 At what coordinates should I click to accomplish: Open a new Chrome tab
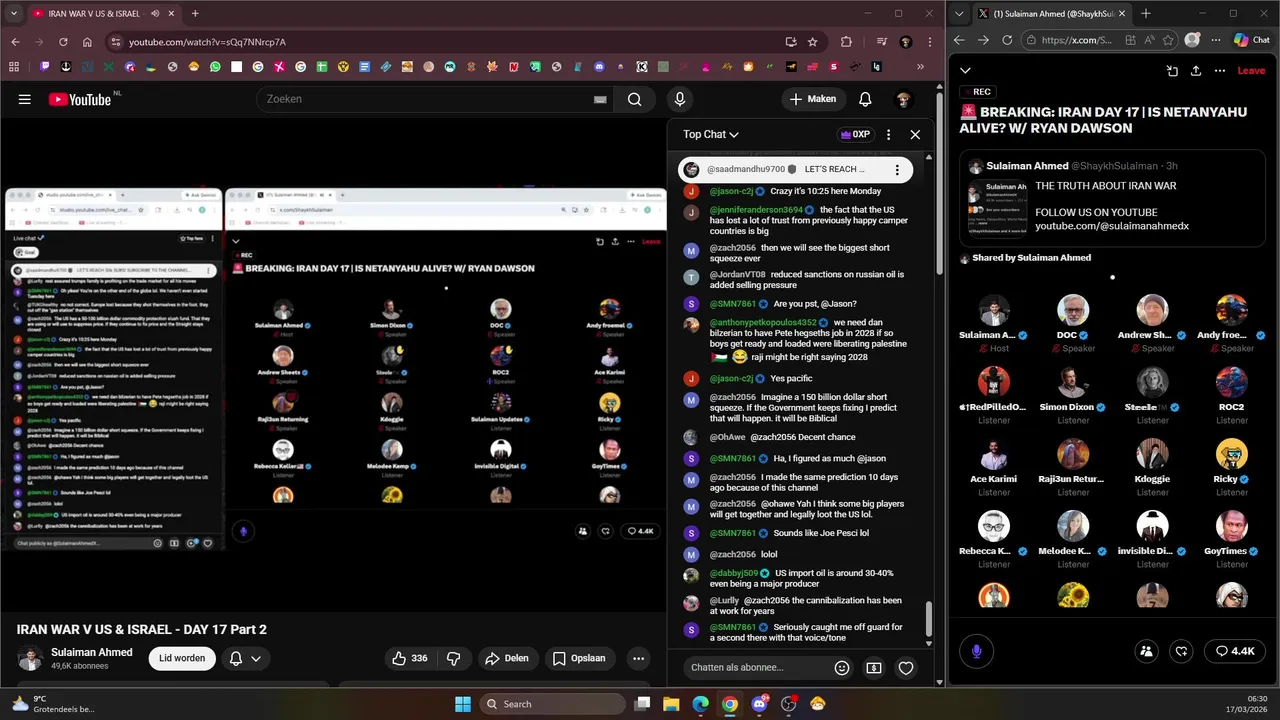[195, 14]
